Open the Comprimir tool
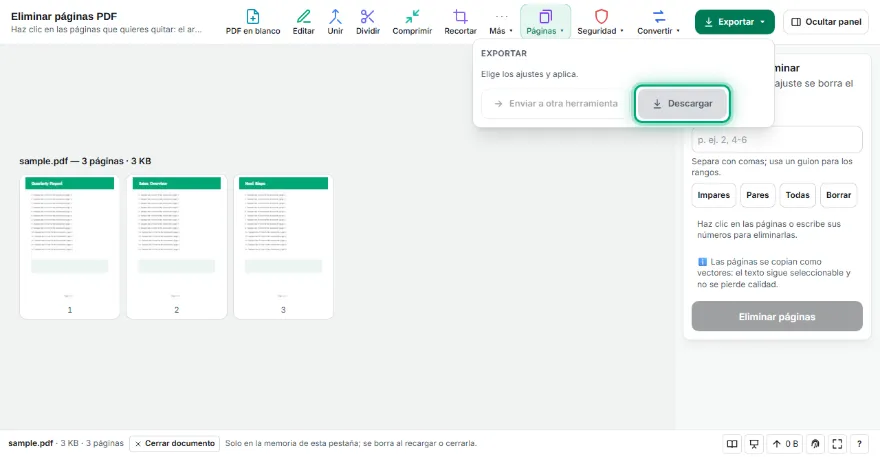880x457 pixels. point(412,22)
